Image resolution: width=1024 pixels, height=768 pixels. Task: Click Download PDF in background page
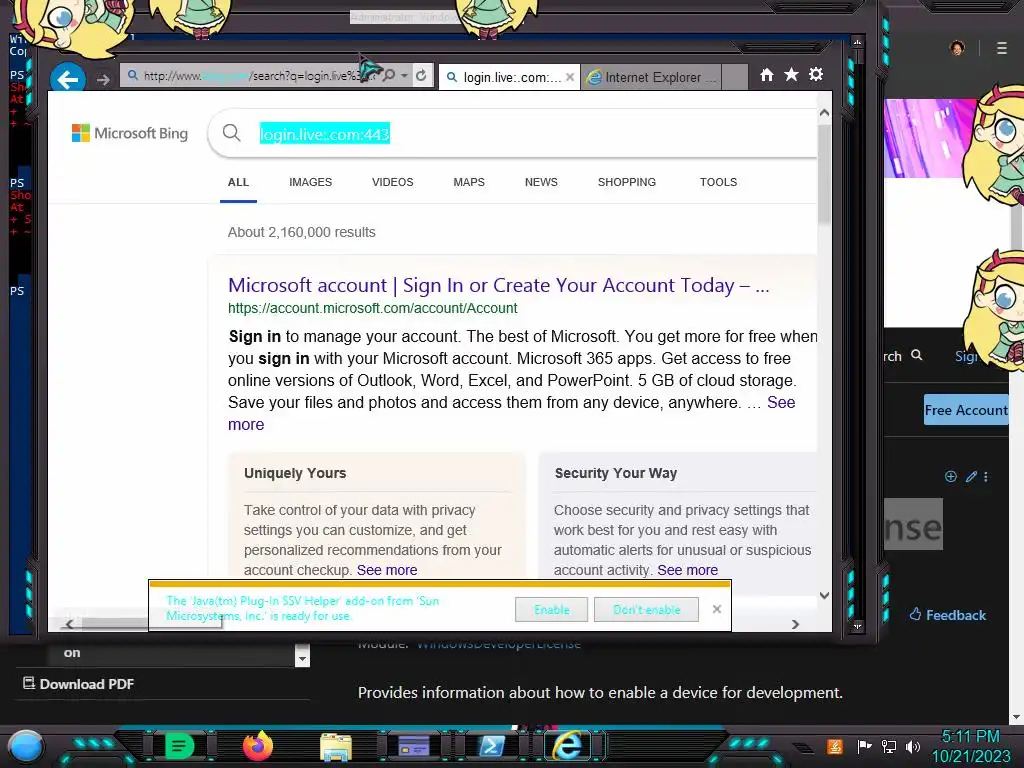pos(78,684)
